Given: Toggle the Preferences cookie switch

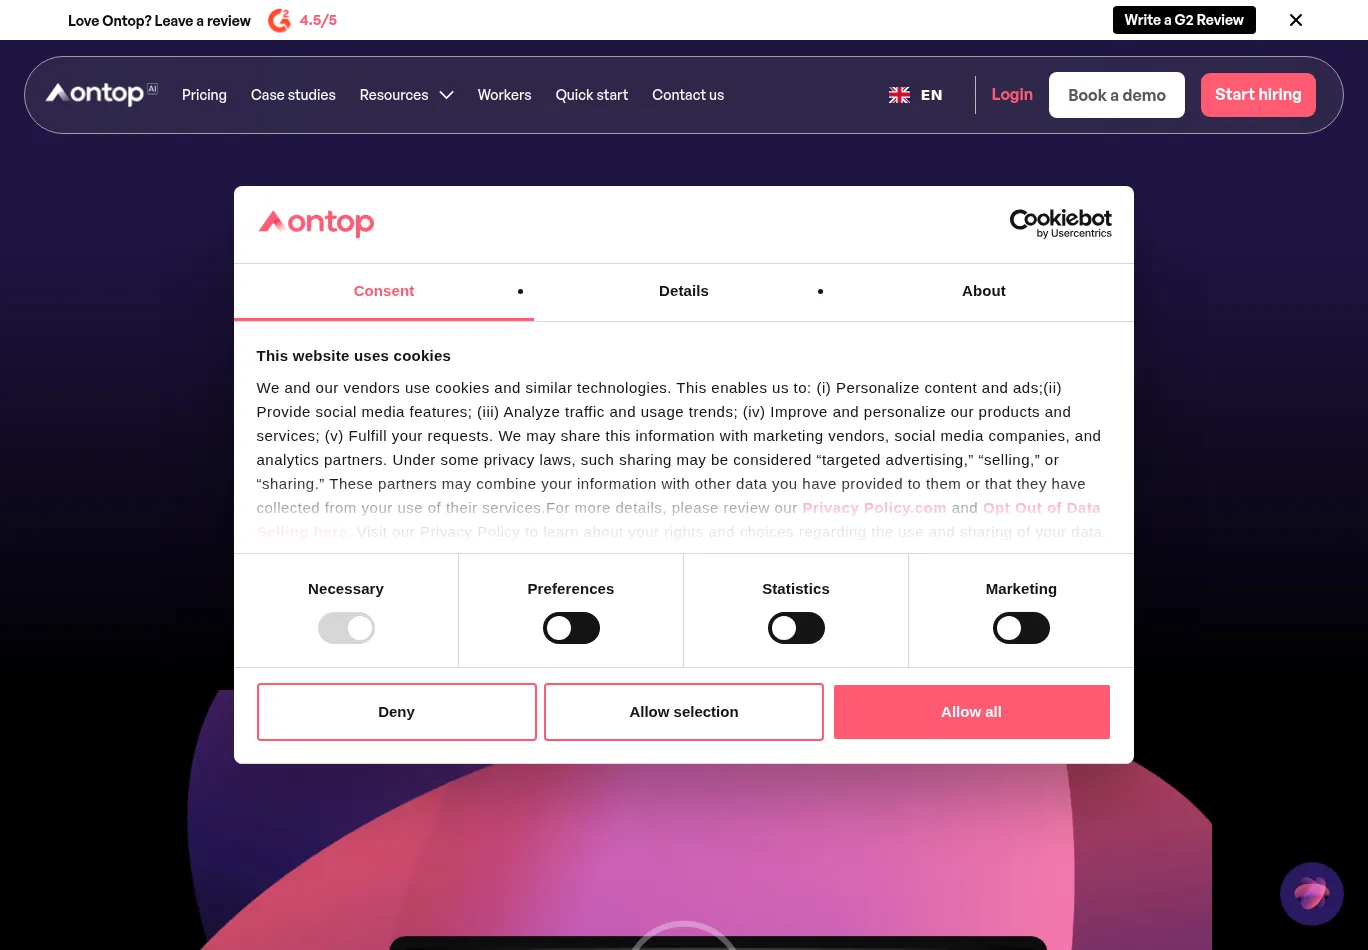Looking at the screenshot, I should pyautogui.click(x=571, y=628).
